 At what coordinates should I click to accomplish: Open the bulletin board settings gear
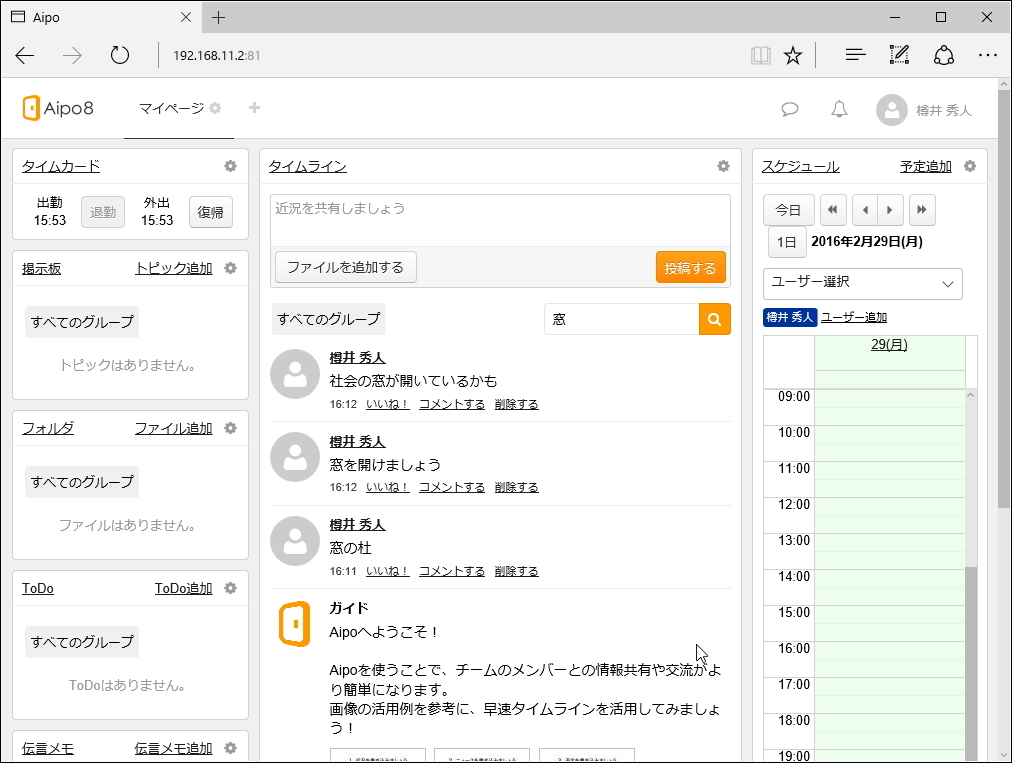tap(231, 268)
